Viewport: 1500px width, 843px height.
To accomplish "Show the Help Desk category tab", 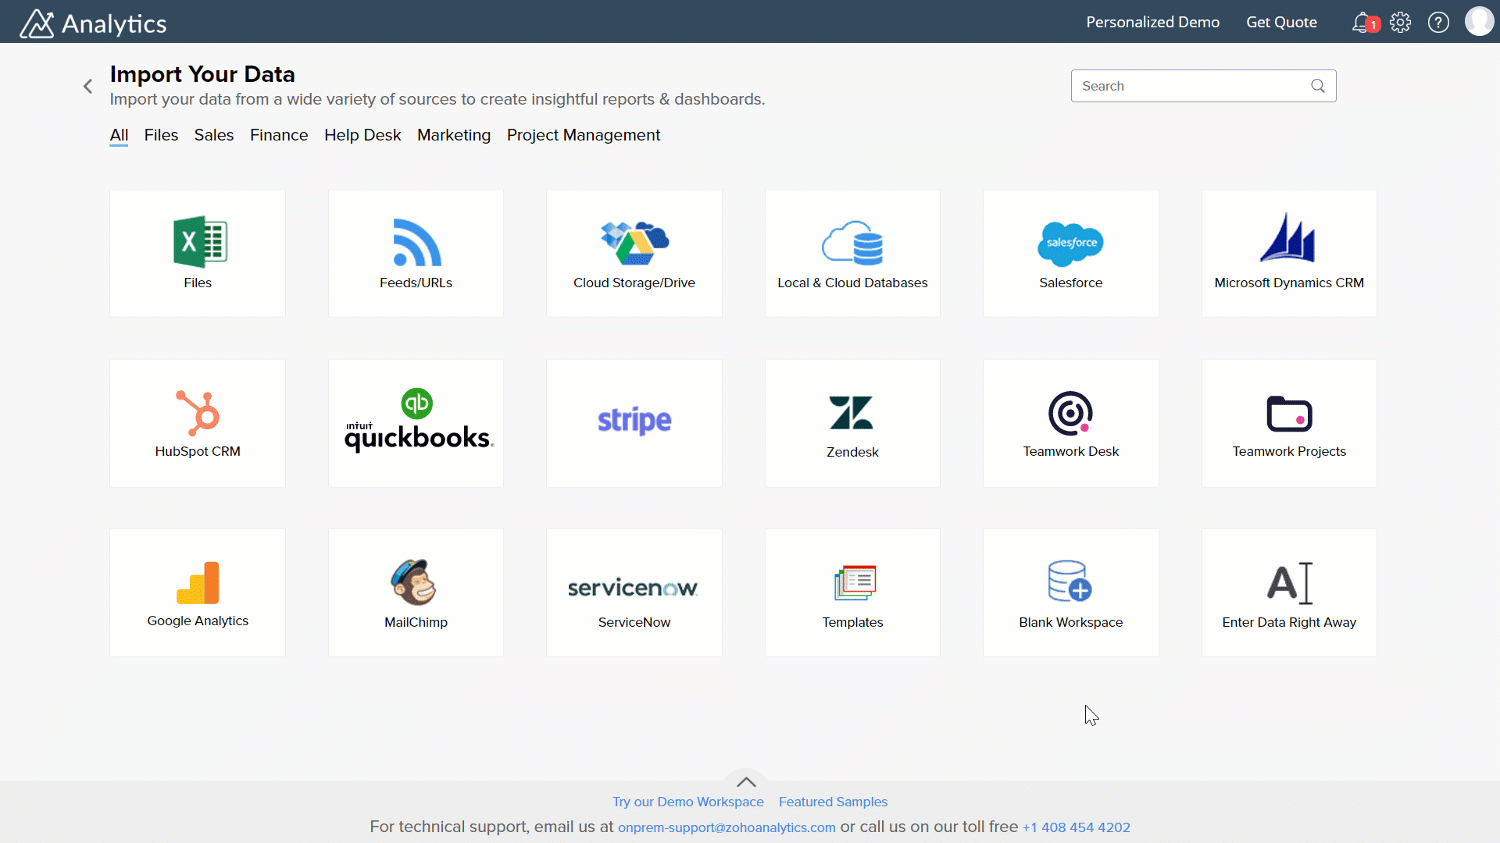I will tap(362, 135).
